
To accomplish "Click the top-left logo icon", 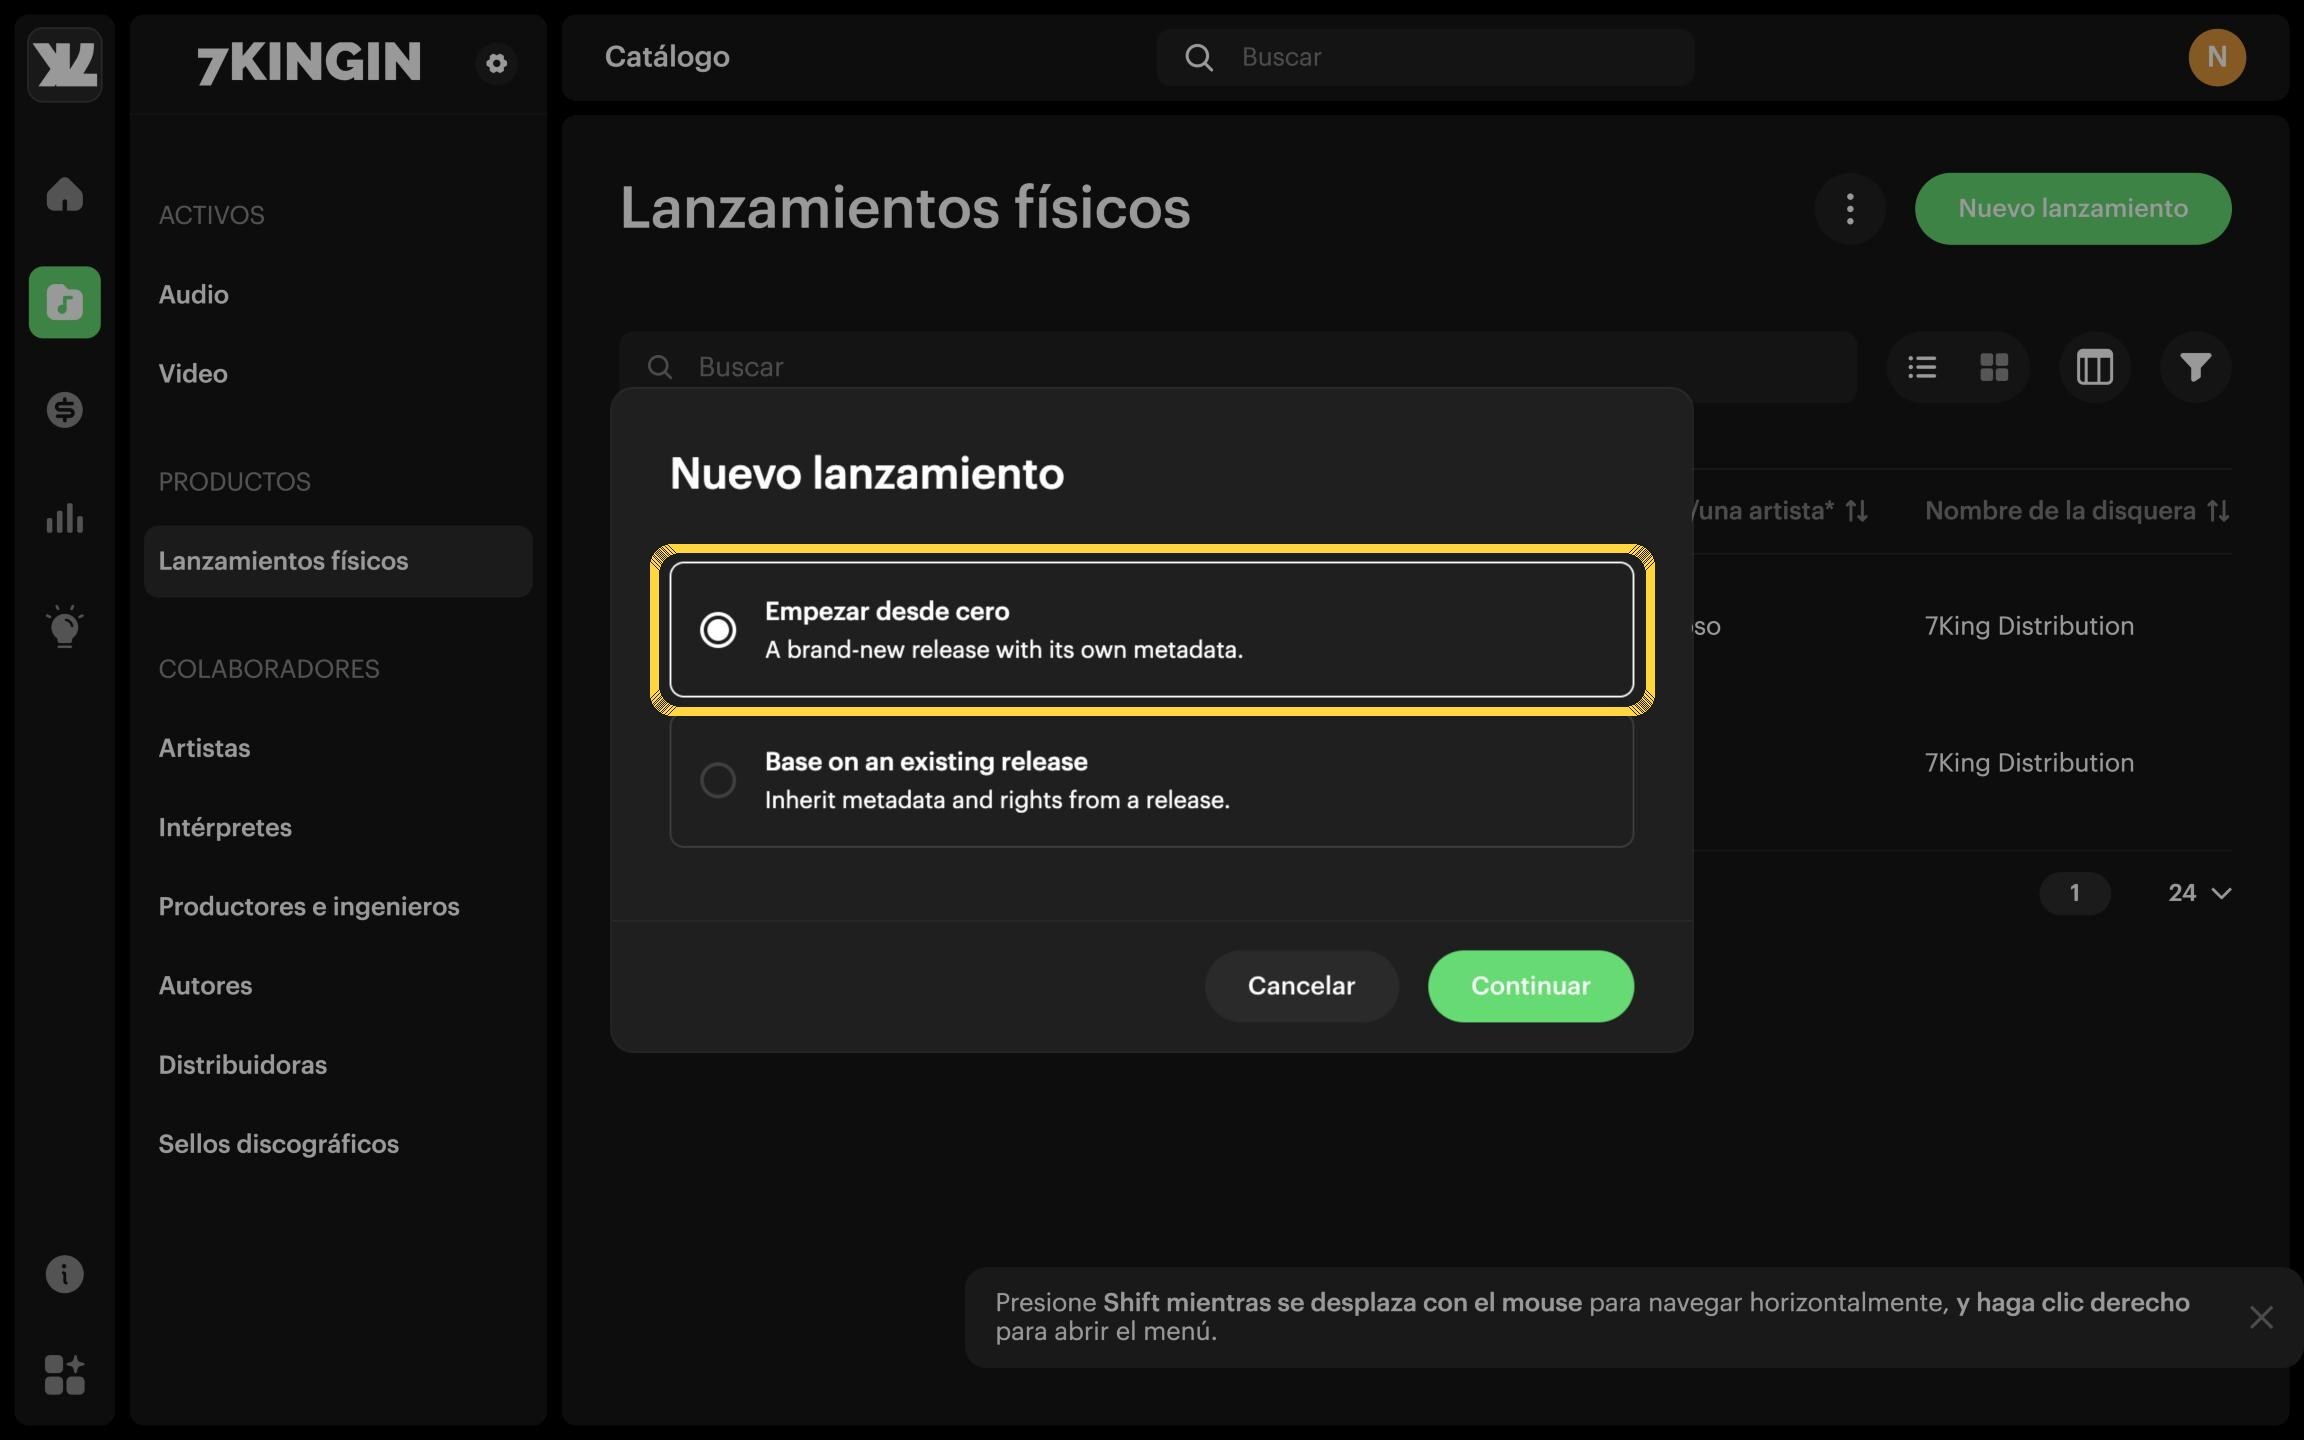I will tap(64, 64).
